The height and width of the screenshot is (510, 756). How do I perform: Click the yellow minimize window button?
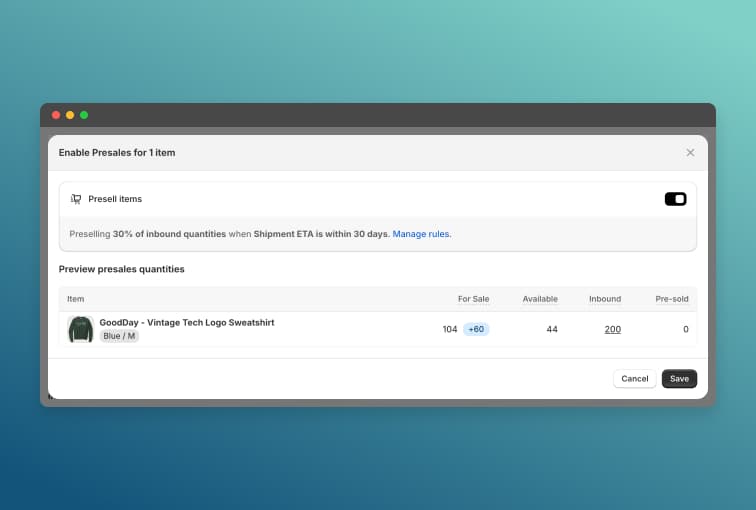click(x=70, y=115)
